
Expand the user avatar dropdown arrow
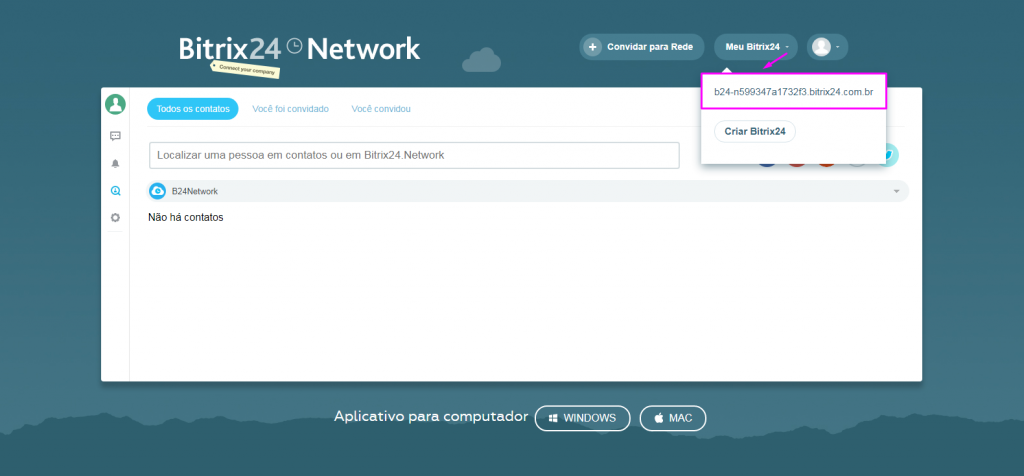click(x=838, y=48)
